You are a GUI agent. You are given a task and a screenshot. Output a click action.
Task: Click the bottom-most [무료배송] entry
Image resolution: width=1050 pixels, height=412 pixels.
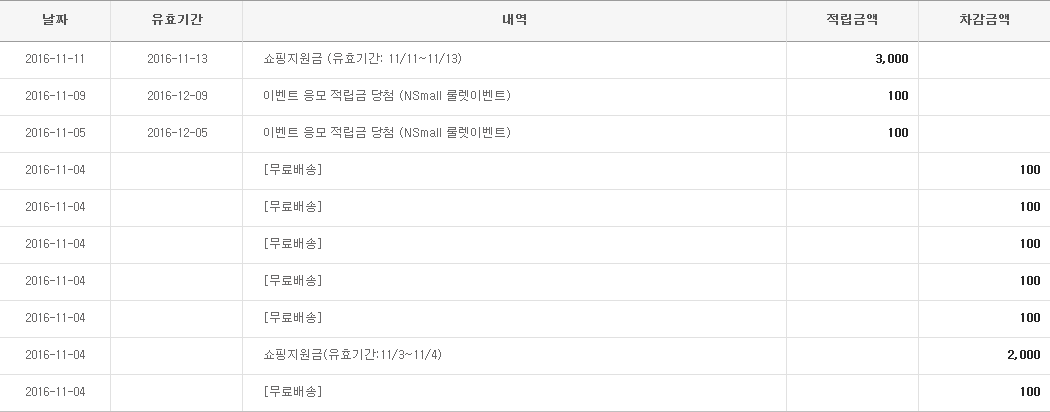(x=292, y=392)
